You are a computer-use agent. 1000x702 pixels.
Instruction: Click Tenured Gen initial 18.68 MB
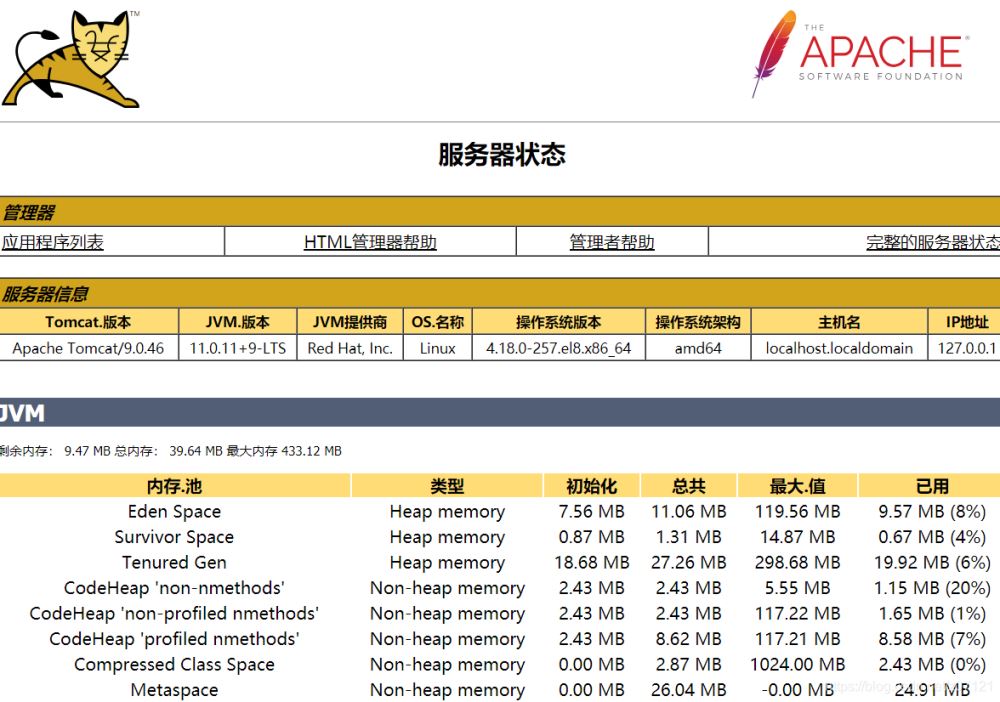tap(591, 562)
